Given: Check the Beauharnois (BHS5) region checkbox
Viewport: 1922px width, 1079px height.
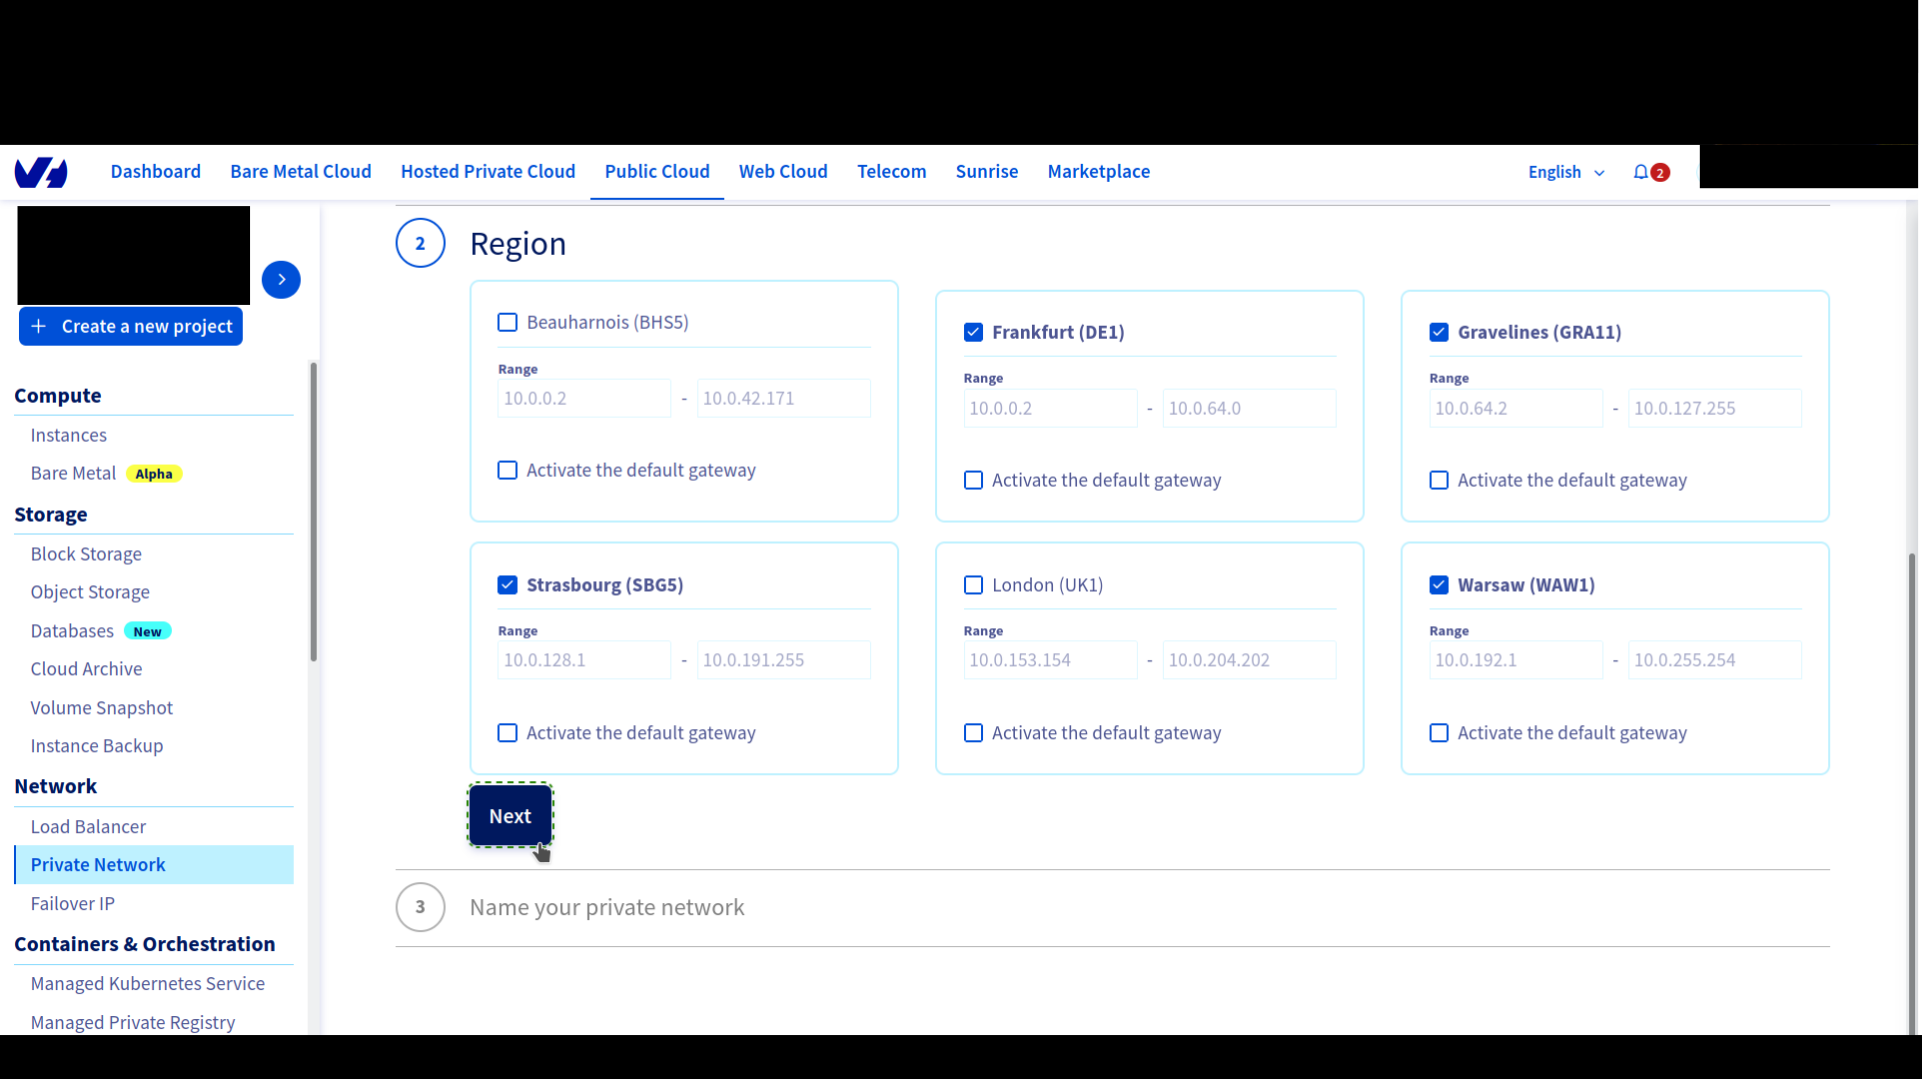Looking at the screenshot, I should click(x=507, y=322).
